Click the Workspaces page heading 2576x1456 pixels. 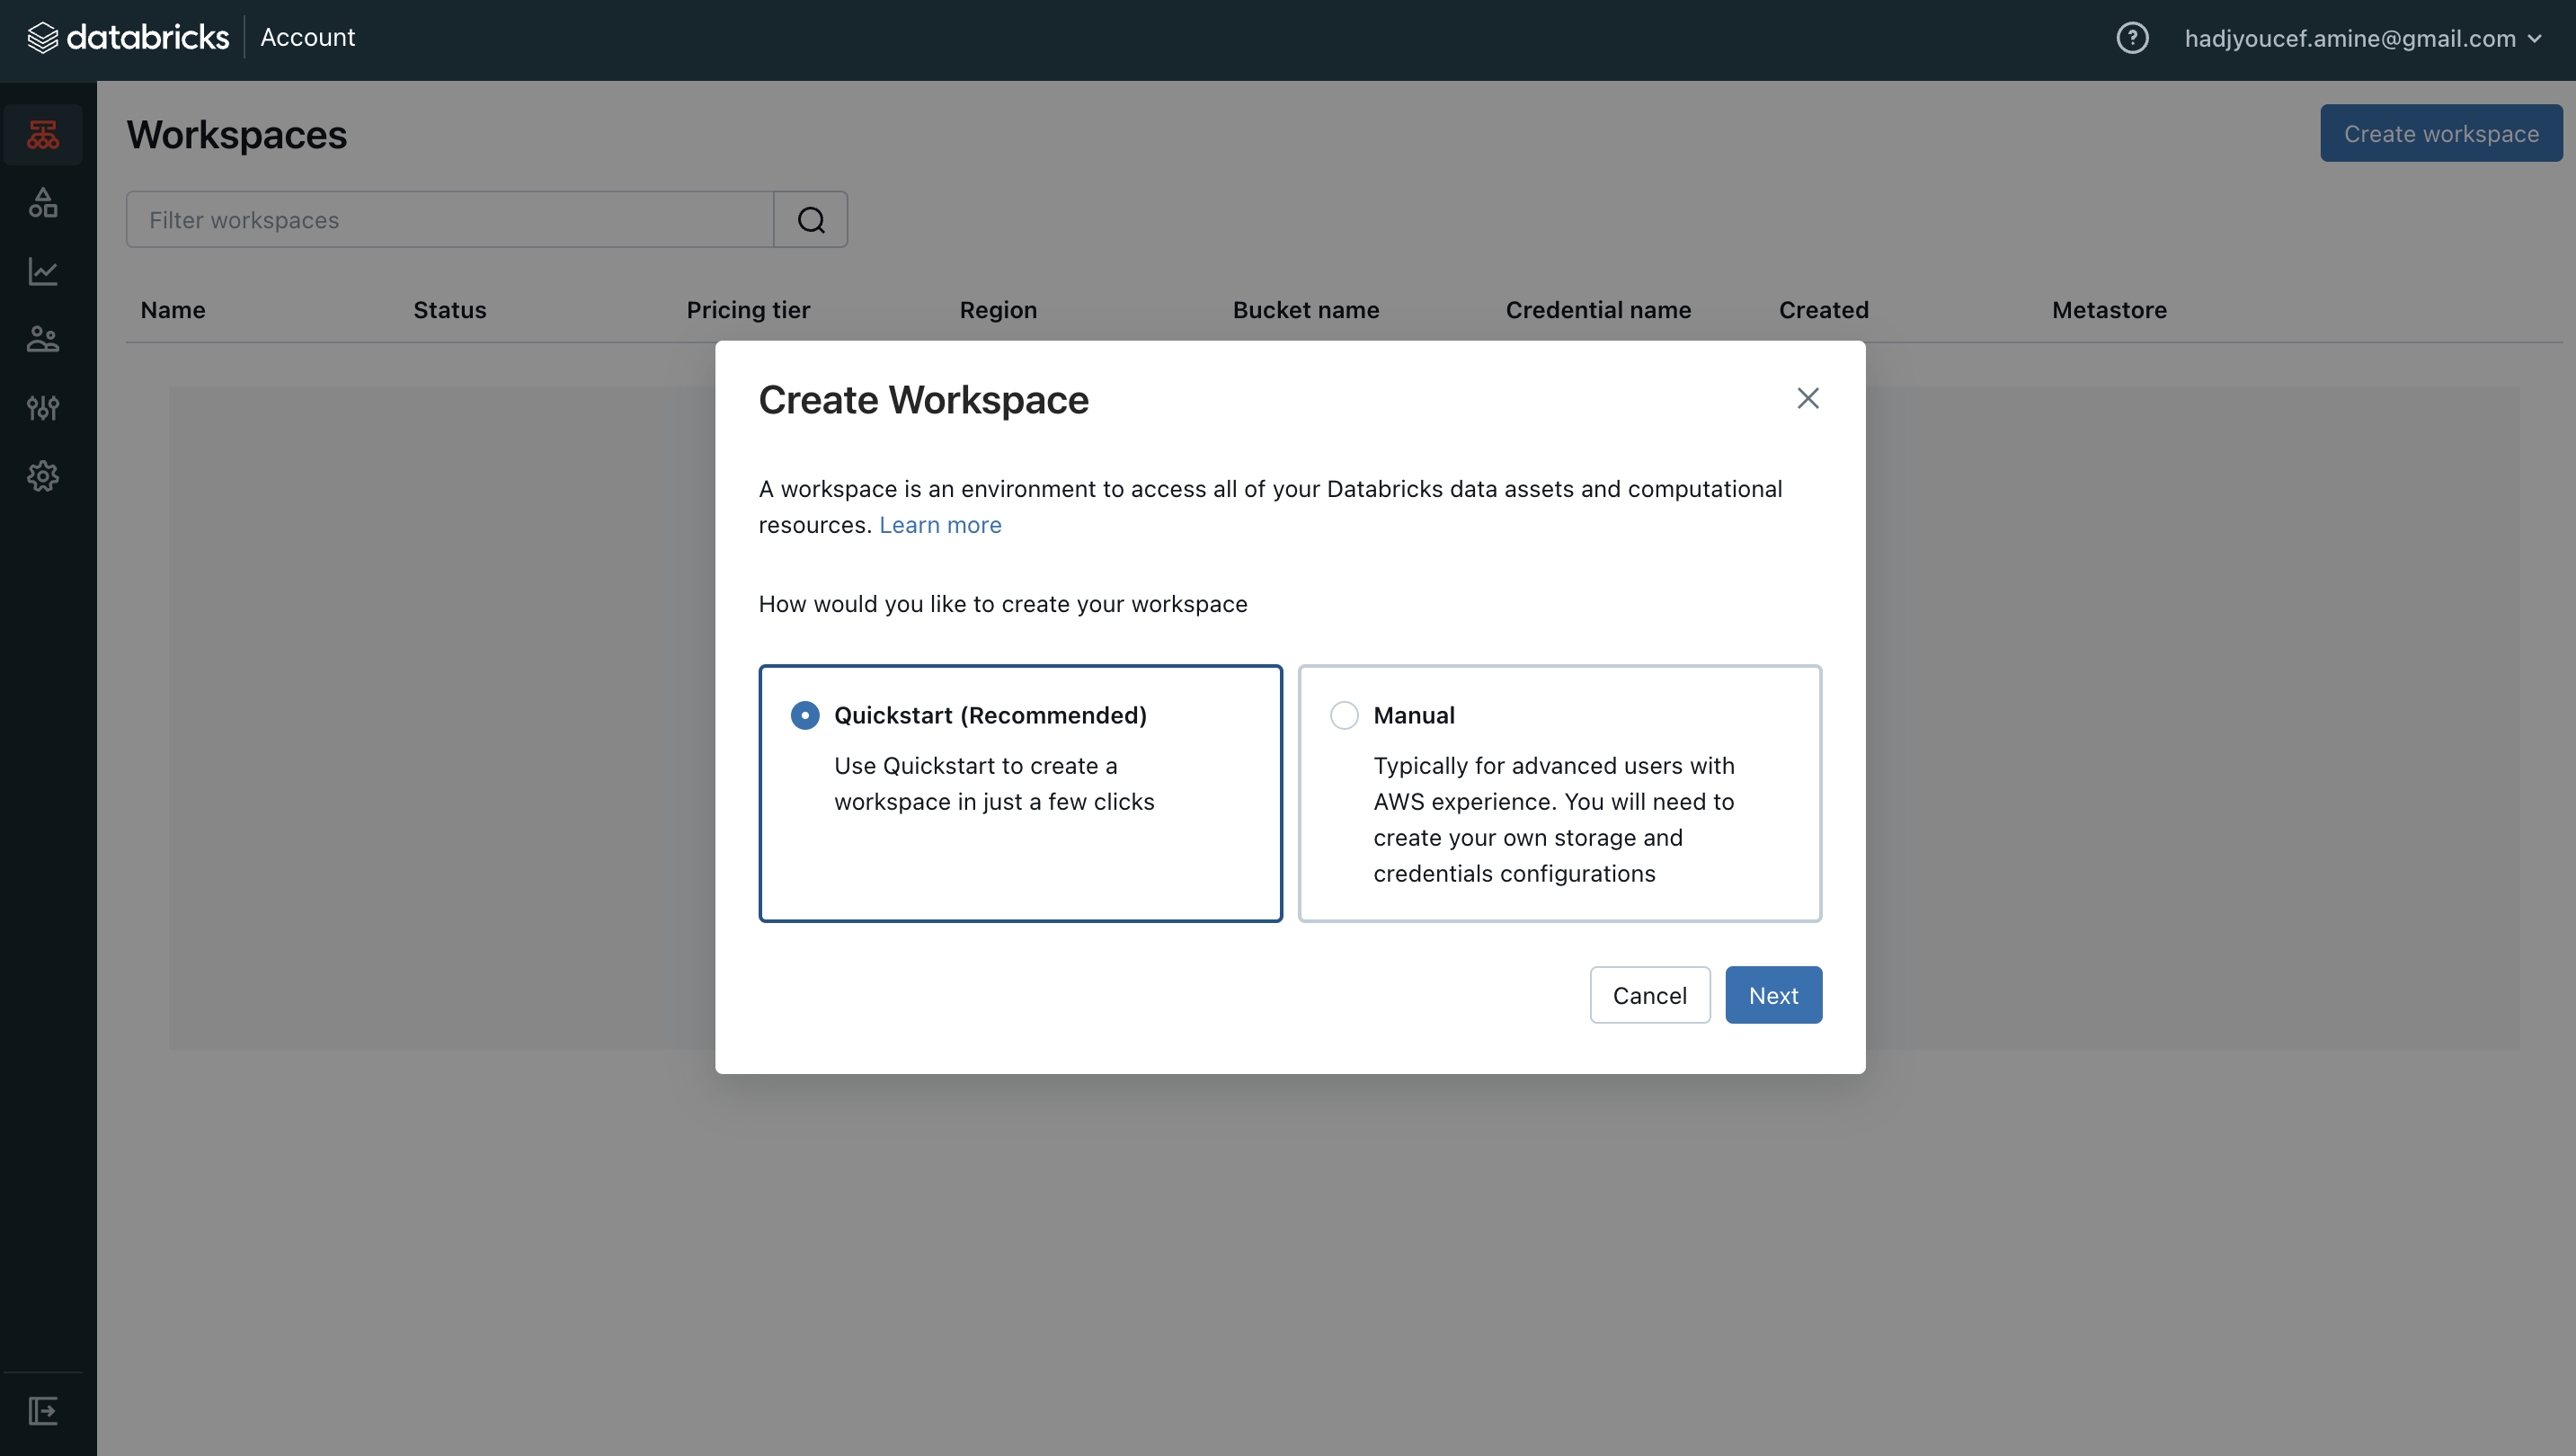click(x=236, y=135)
